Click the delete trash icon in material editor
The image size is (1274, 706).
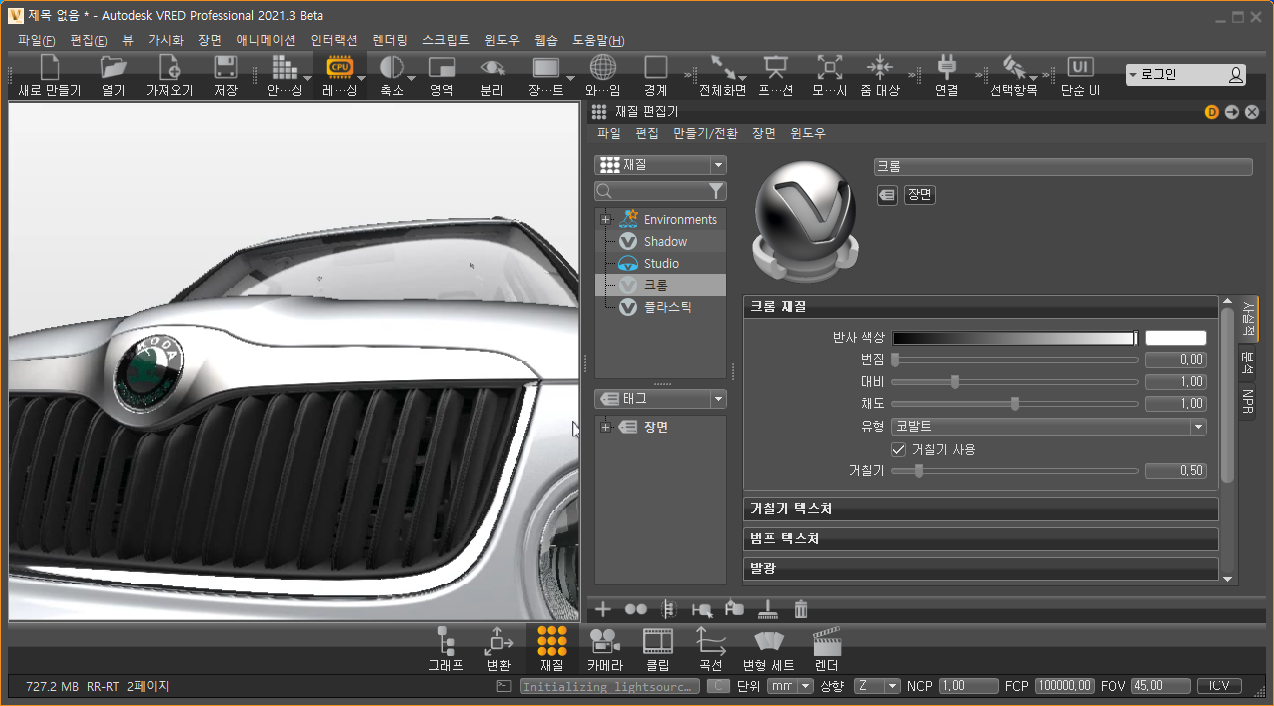[x=801, y=608]
